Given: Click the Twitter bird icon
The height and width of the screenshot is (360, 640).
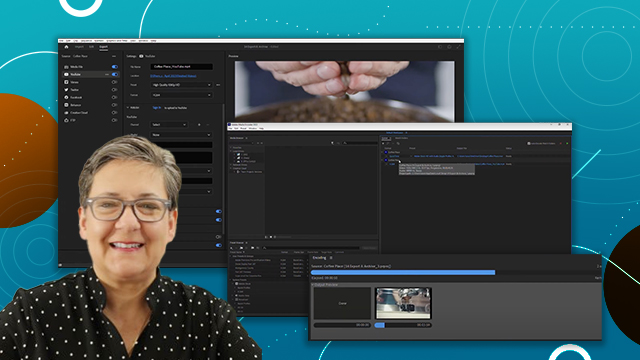Looking at the screenshot, I should (x=66, y=90).
